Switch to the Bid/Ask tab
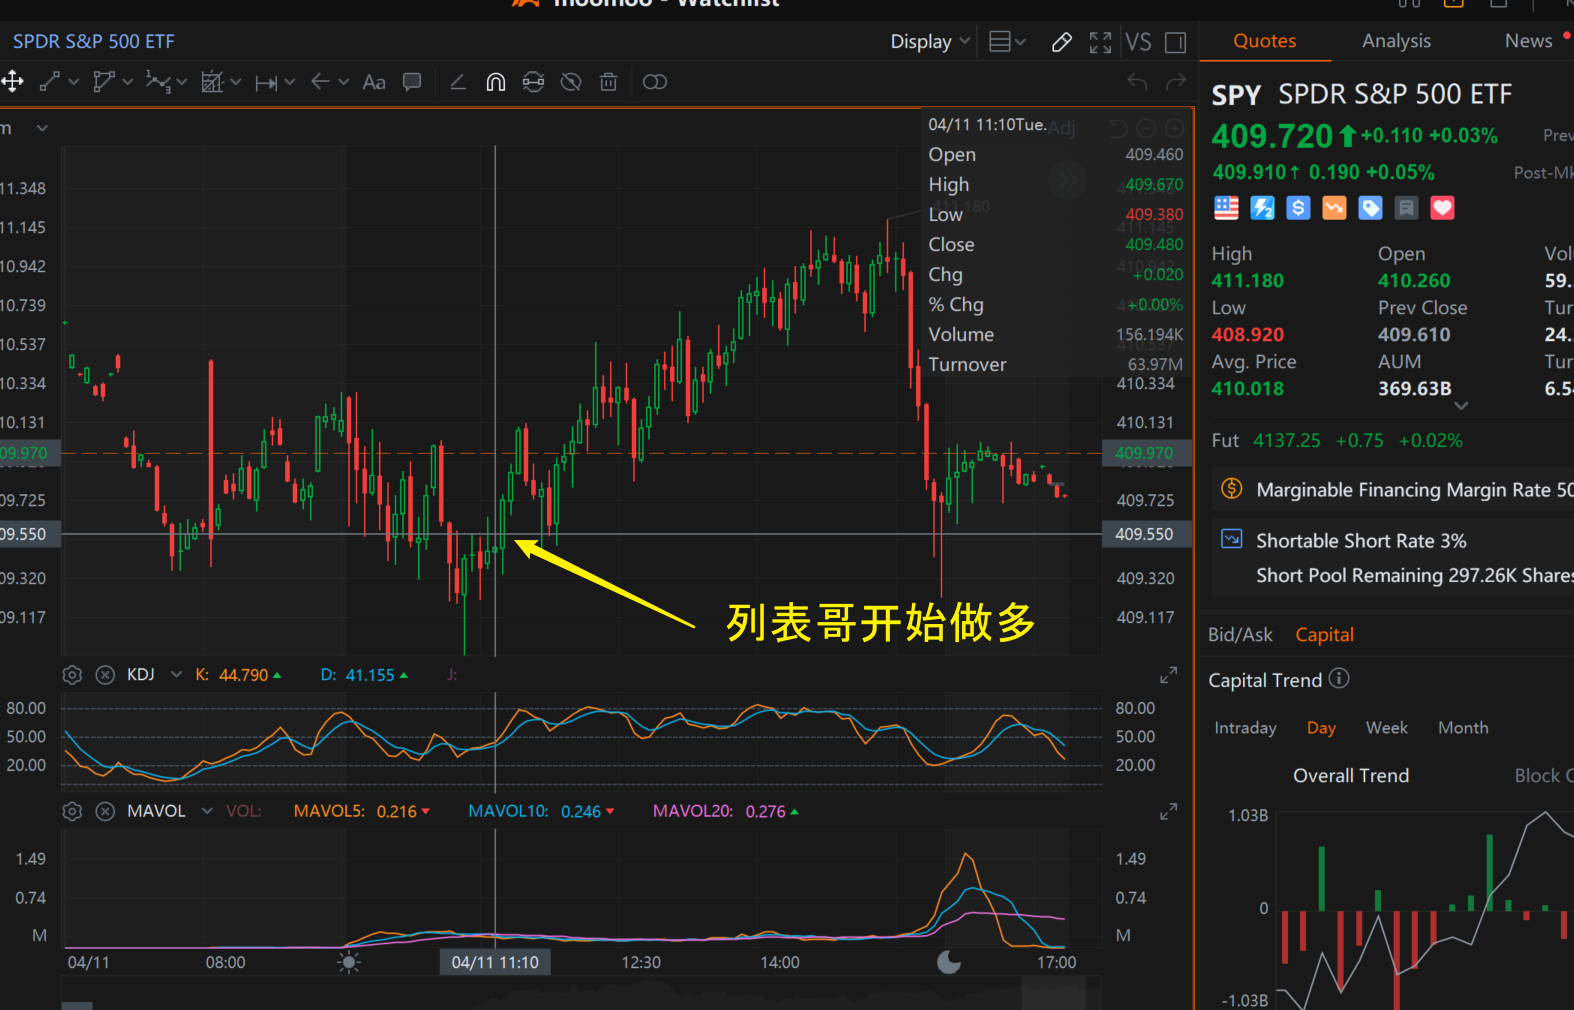Screen dimensions: 1574x1010 [1240, 635]
